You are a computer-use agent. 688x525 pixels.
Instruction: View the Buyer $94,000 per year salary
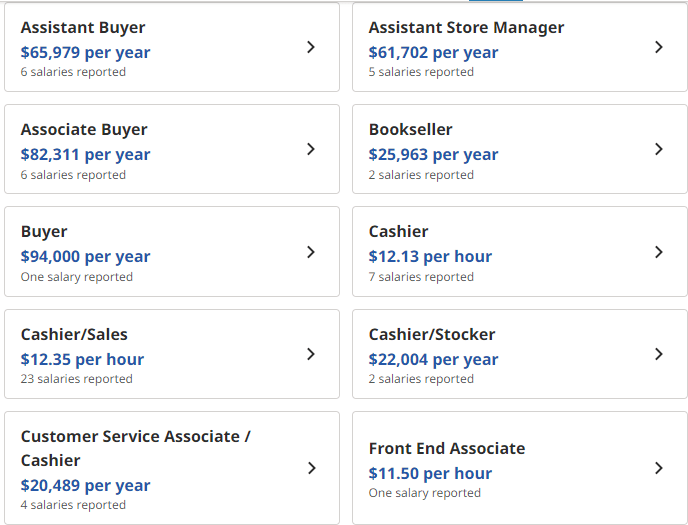pos(85,256)
